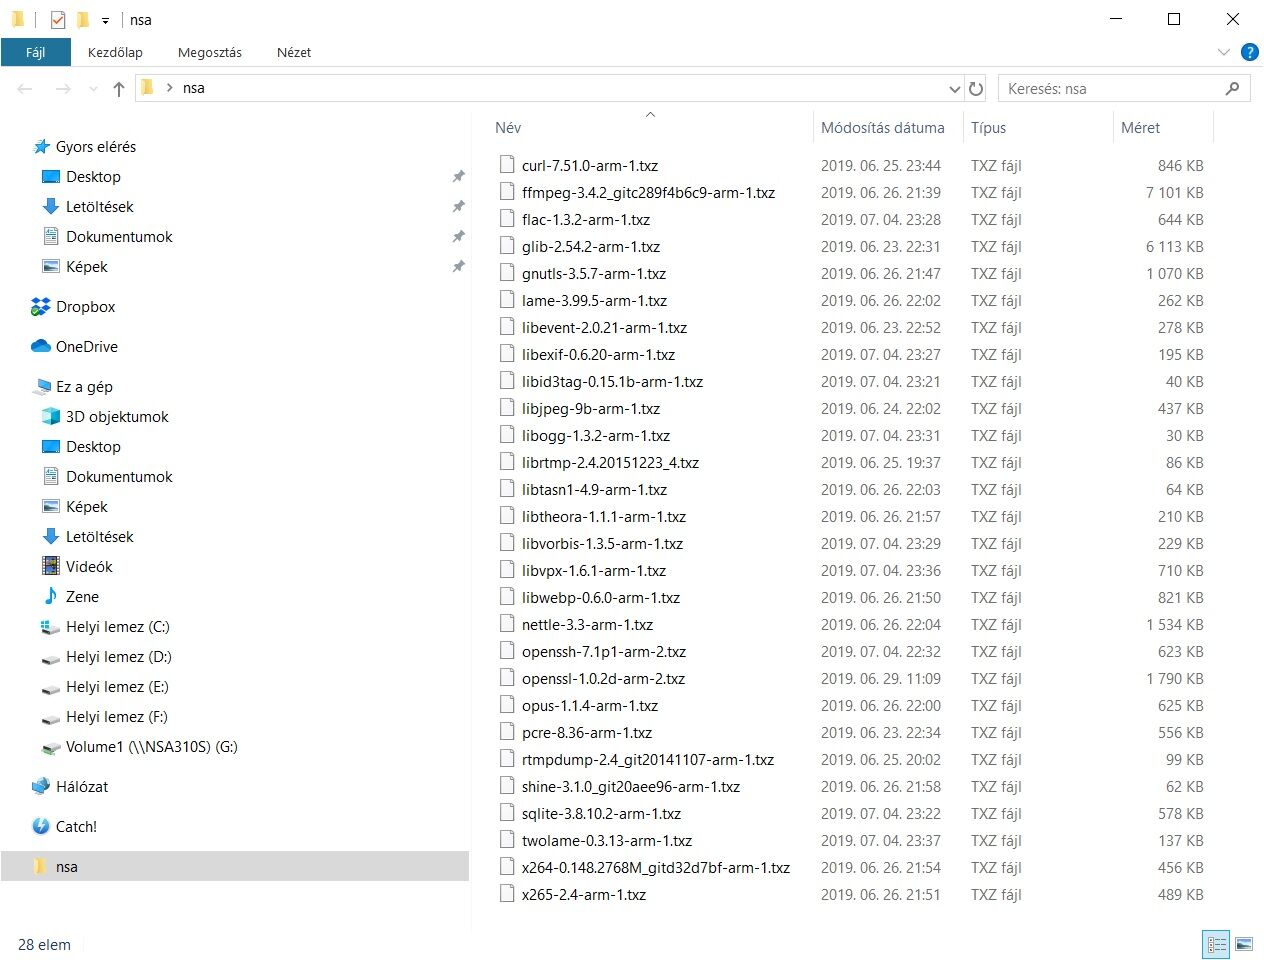
Task: Open the Megosztás ribbon tab
Action: pyautogui.click(x=210, y=52)
